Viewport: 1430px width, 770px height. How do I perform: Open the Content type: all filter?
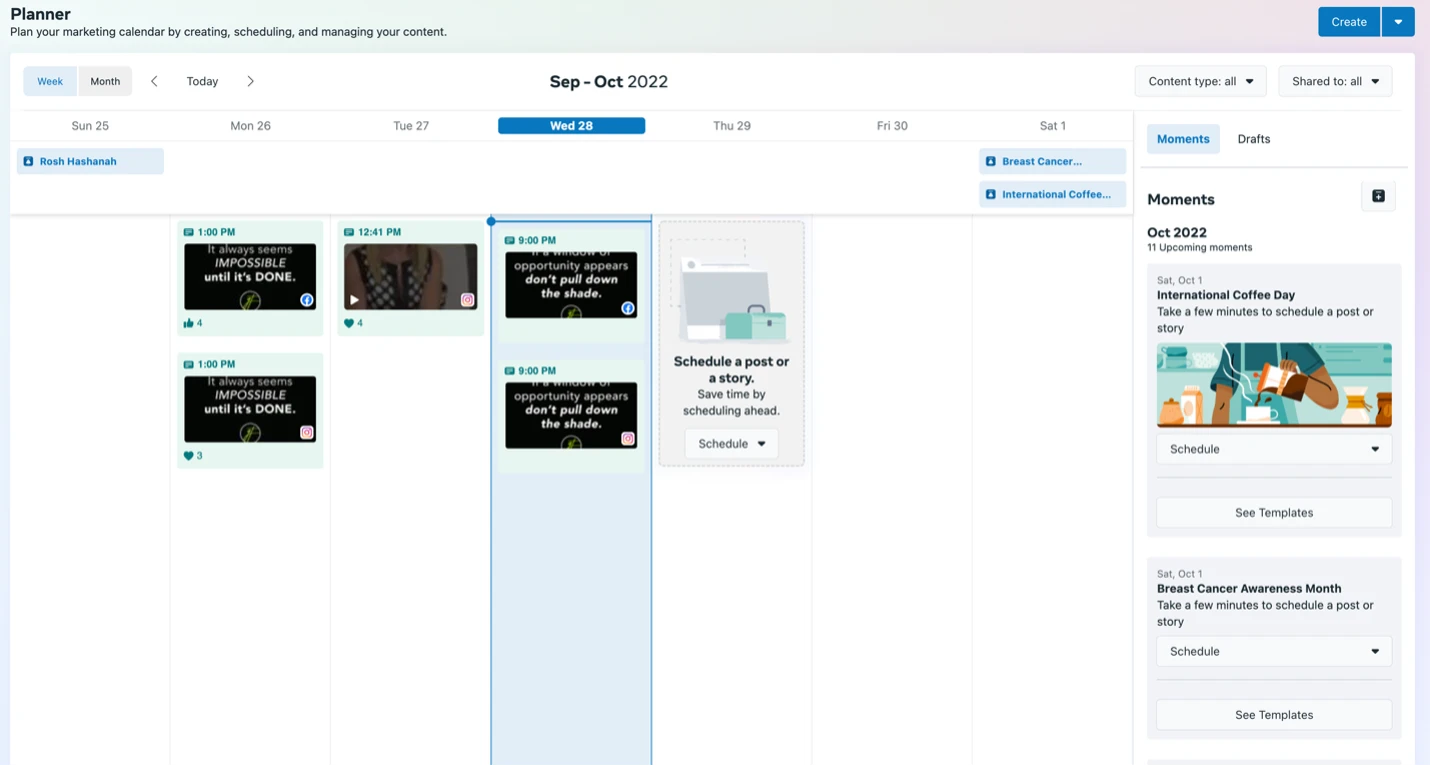1200,81
